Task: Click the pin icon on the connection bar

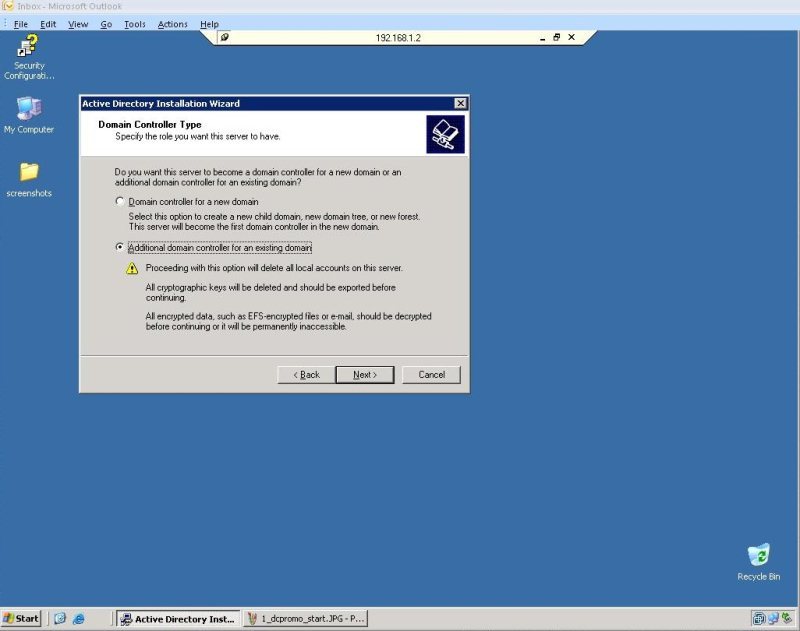Action: pos(224,37)
